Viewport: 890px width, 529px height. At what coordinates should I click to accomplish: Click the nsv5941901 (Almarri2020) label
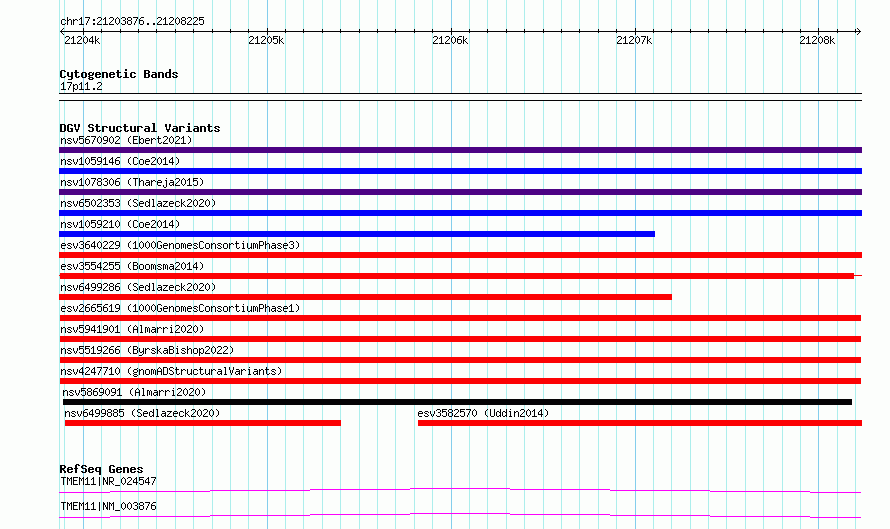click(x=132, y=329)
